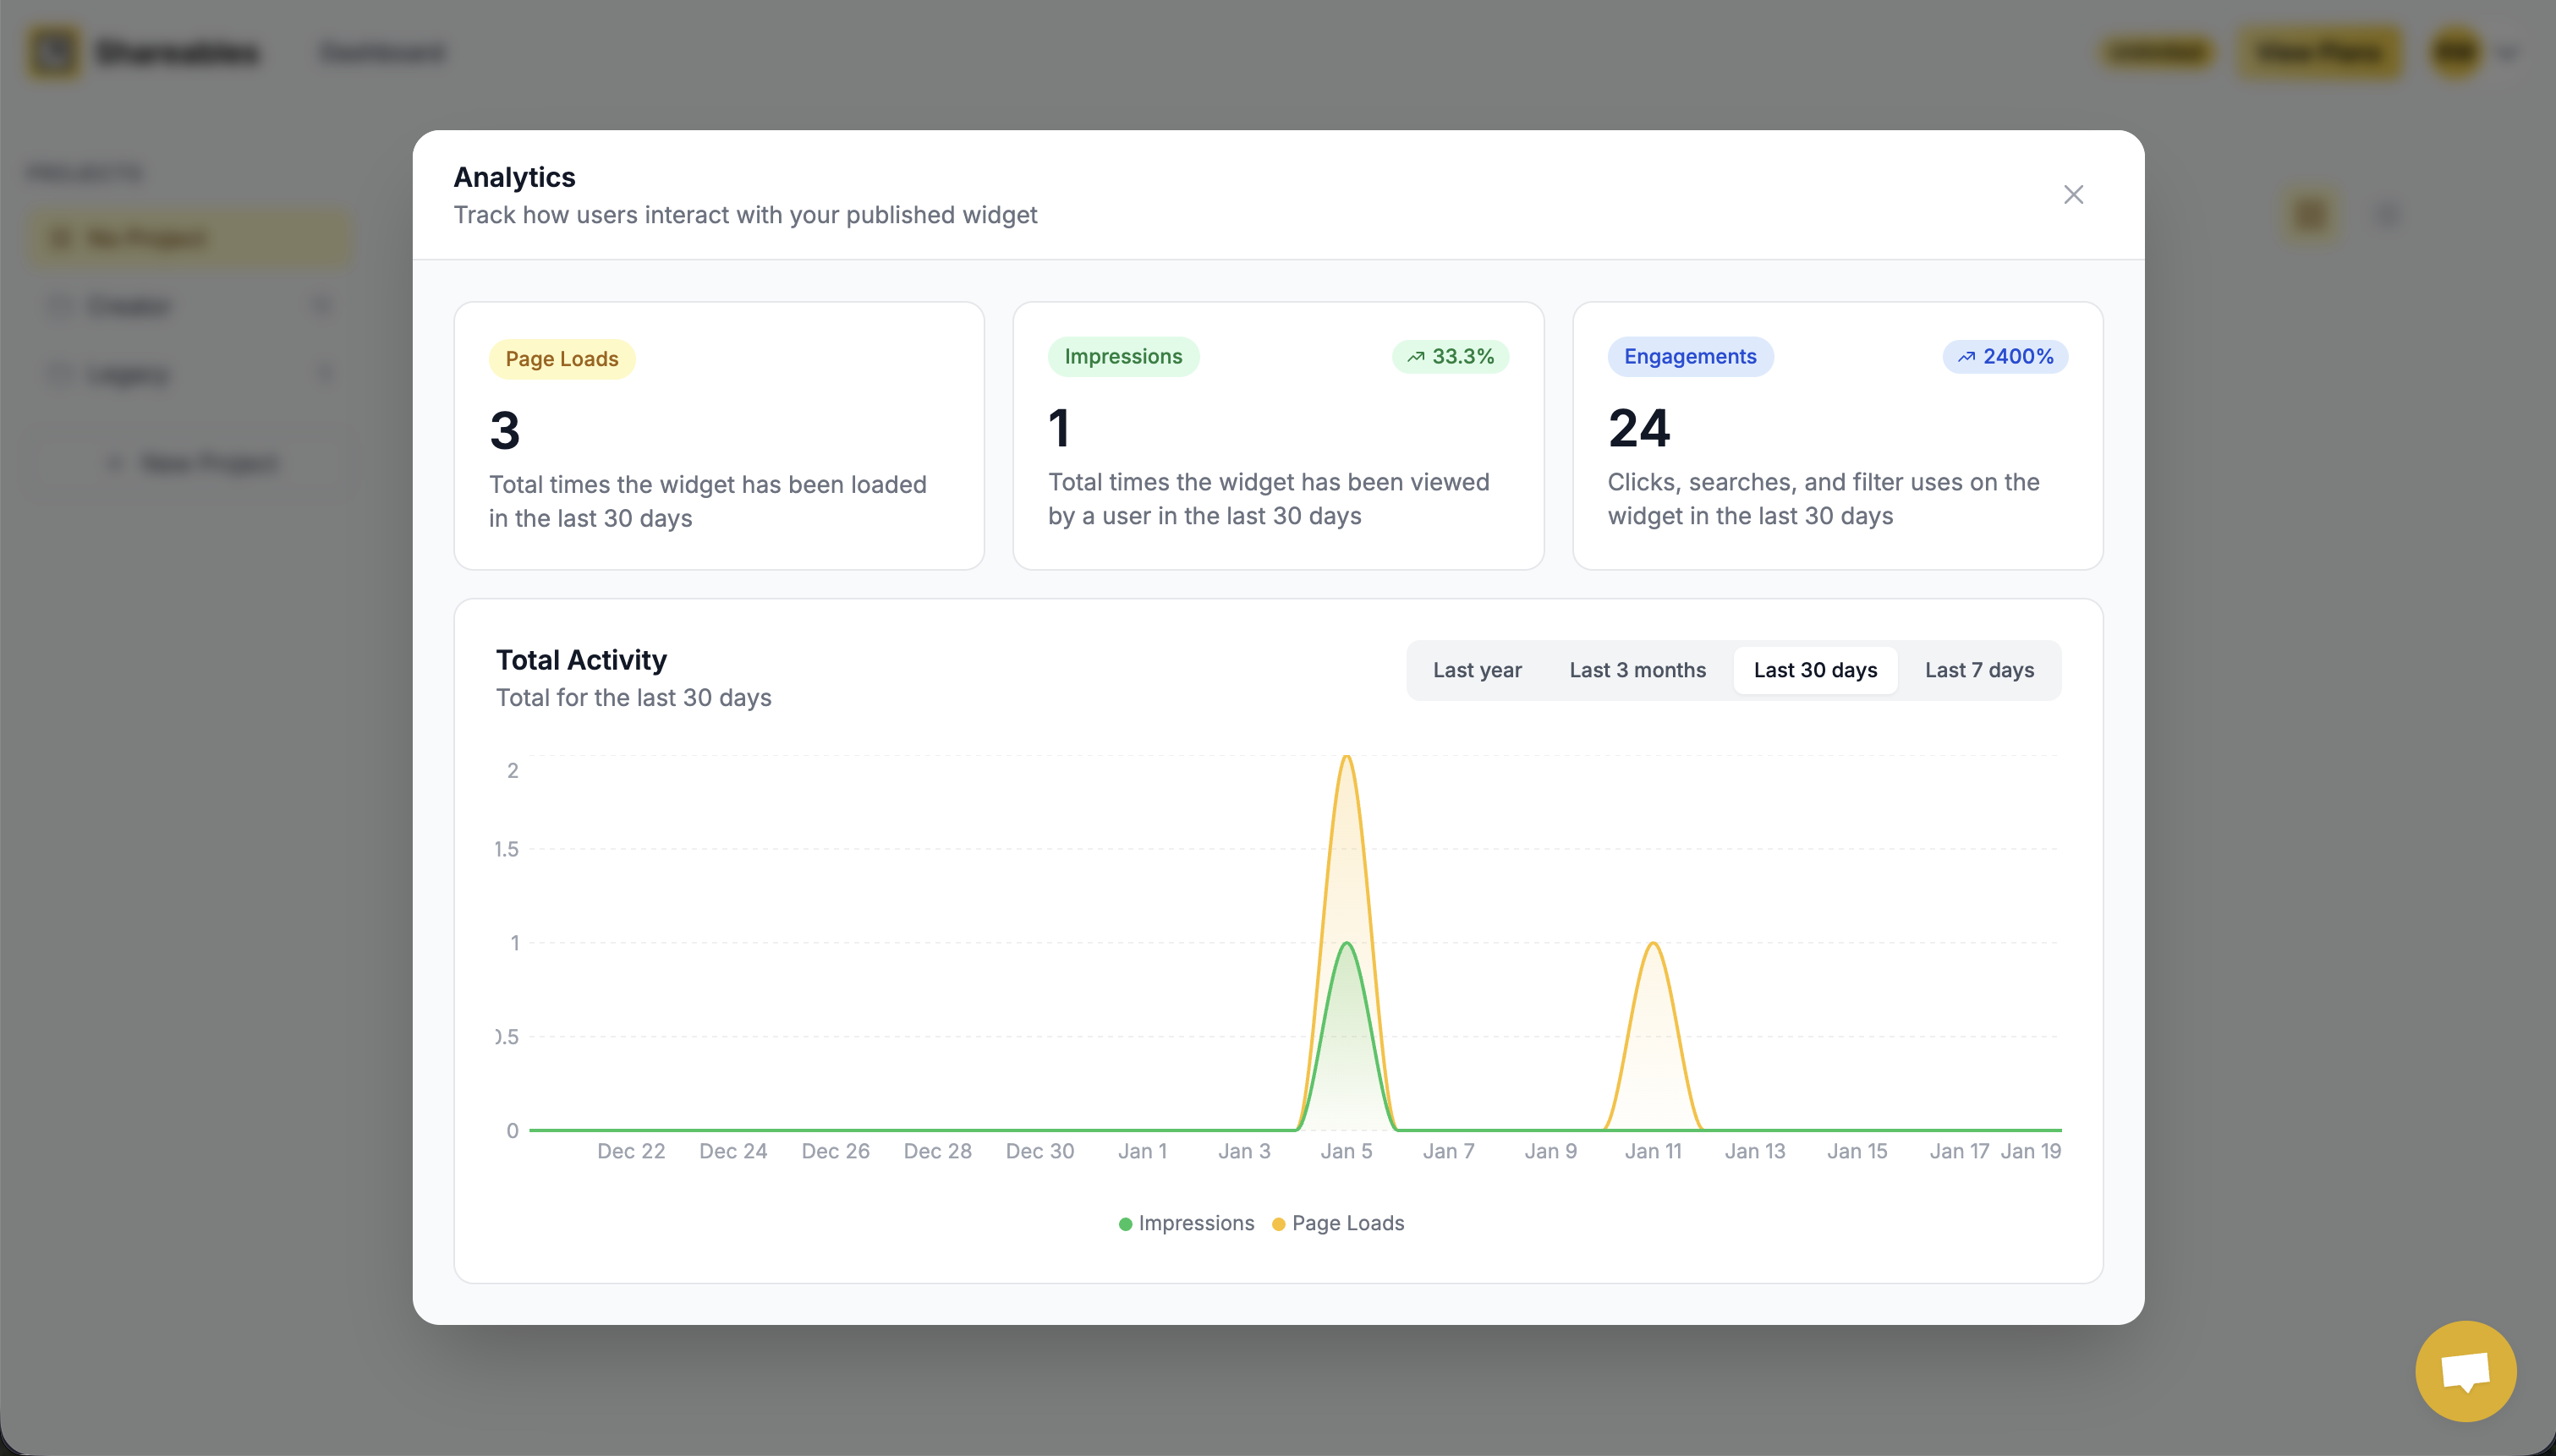Screen dimensions: 2556x1456
Task: Expand the second project in the sidebar
Action: [x=322, y=373]
